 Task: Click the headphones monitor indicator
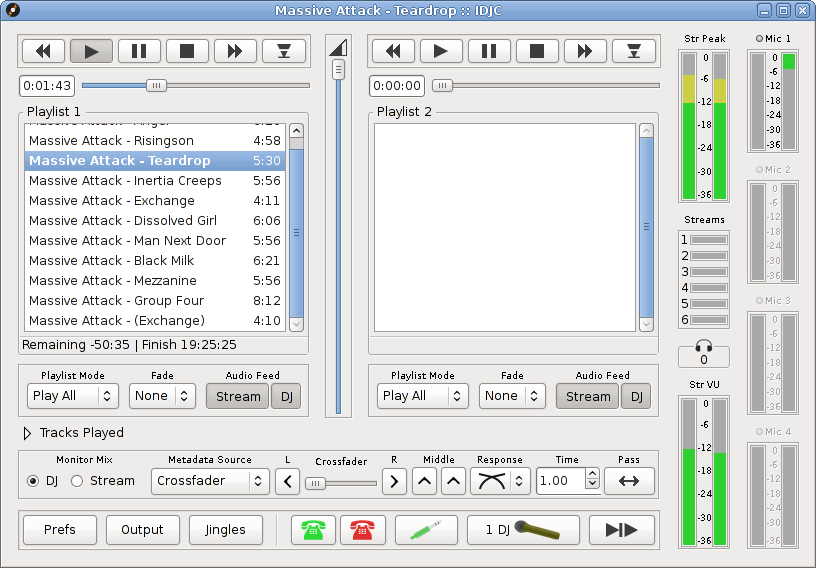coord(704,354)
